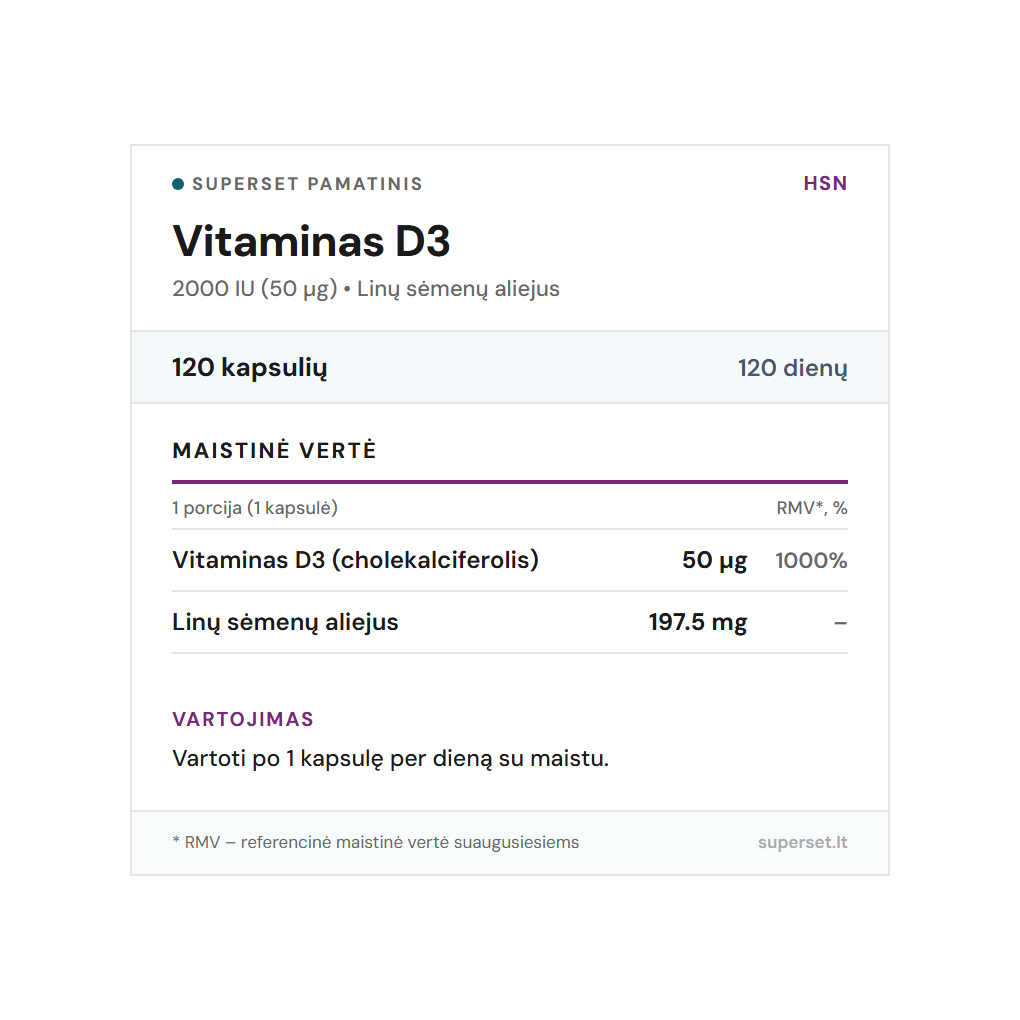Click the 120 kapsulių quantity text
The width and height of the screenshot is (1020, 1020).
point(249,368)
